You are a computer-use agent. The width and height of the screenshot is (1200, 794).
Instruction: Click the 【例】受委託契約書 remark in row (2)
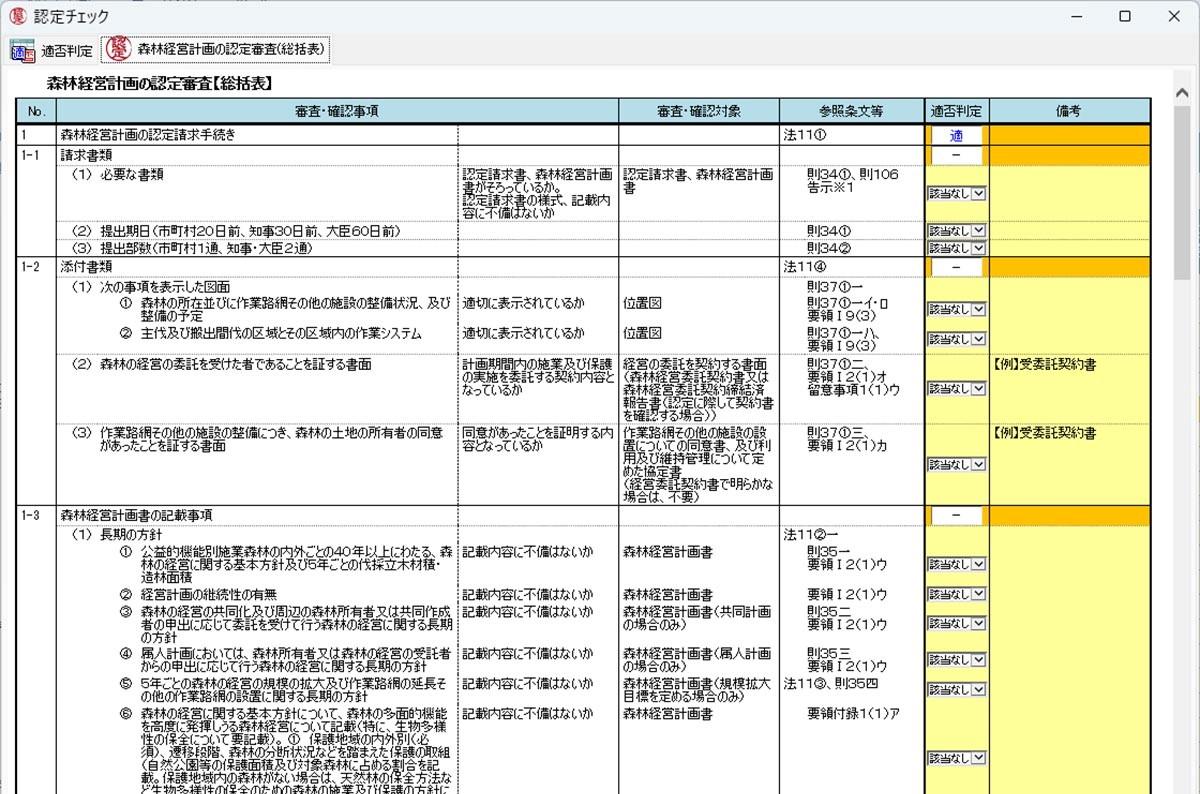click(x=1045, y=364)
